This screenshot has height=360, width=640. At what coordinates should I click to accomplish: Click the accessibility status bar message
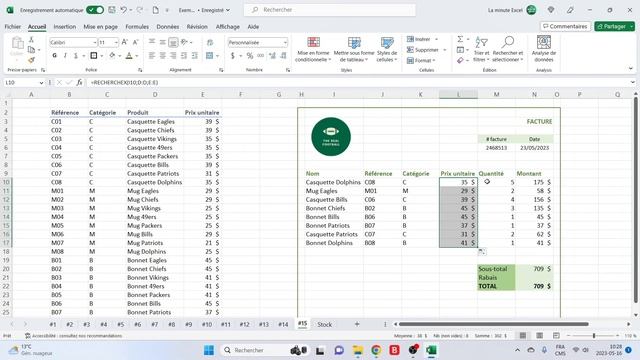coord(73,336)
